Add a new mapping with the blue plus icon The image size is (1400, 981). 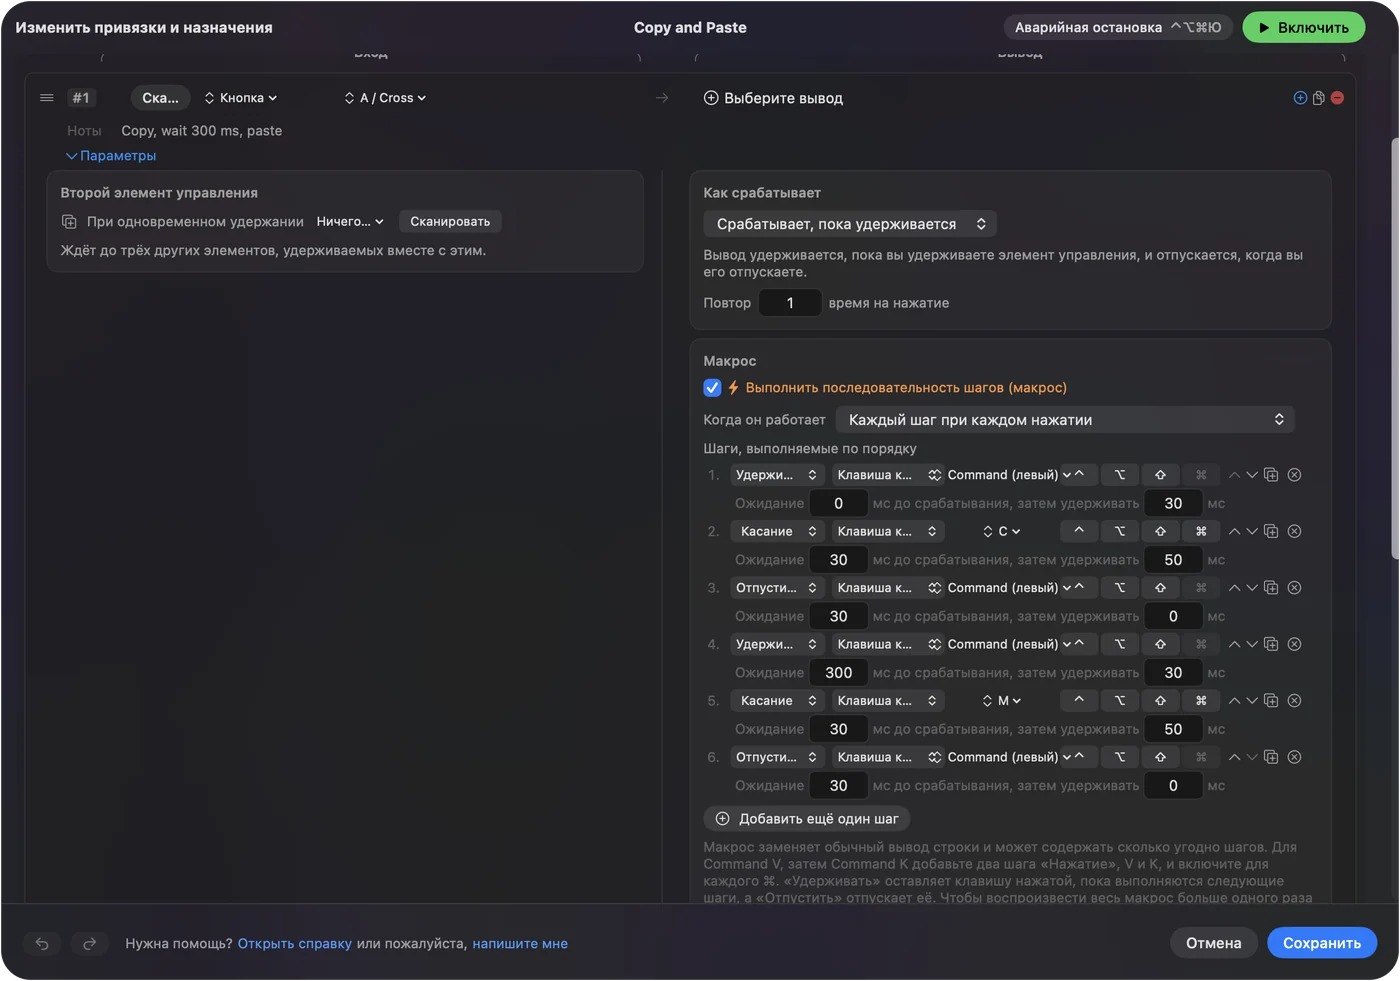click(x=1300, y=98)
